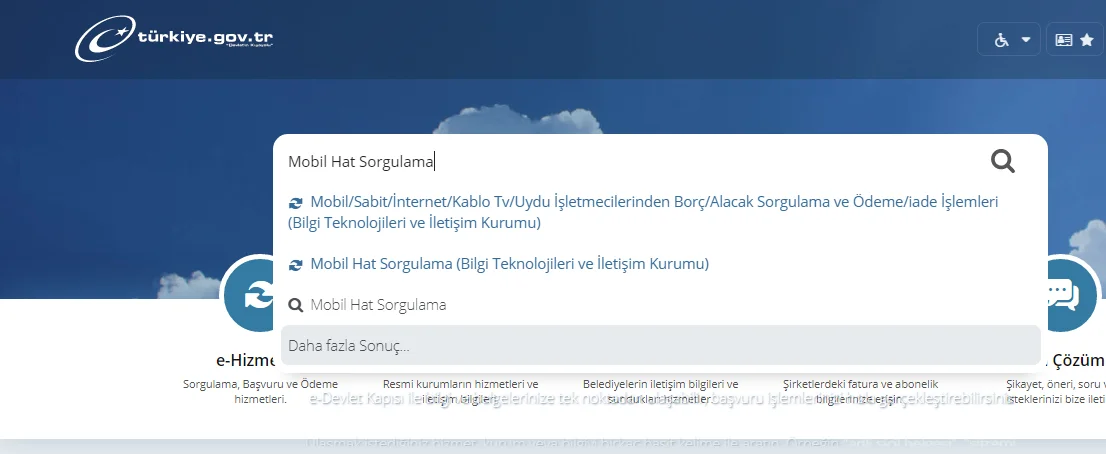The image size is (1106, 454).
Task: Click the türkiye.gov.tr logo
Action: [x=174, y=38]
